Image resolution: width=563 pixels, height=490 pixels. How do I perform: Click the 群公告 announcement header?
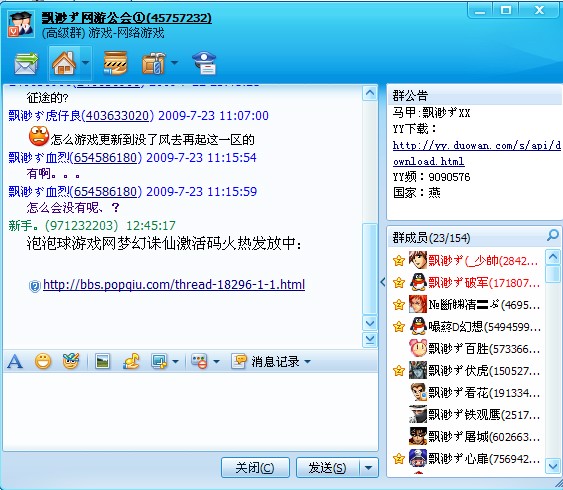tap(410, 96)
